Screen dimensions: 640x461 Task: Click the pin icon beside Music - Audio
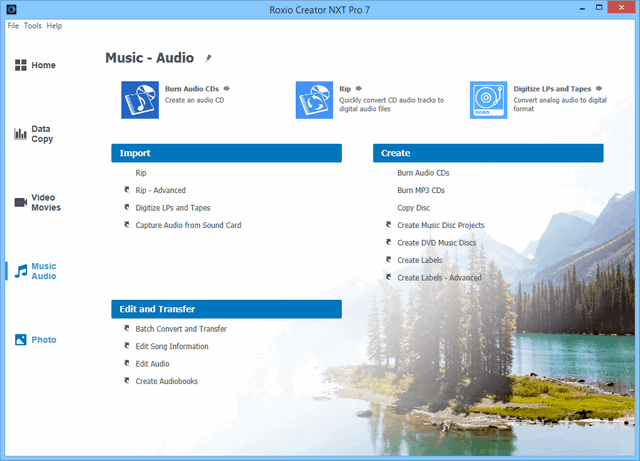208,58
